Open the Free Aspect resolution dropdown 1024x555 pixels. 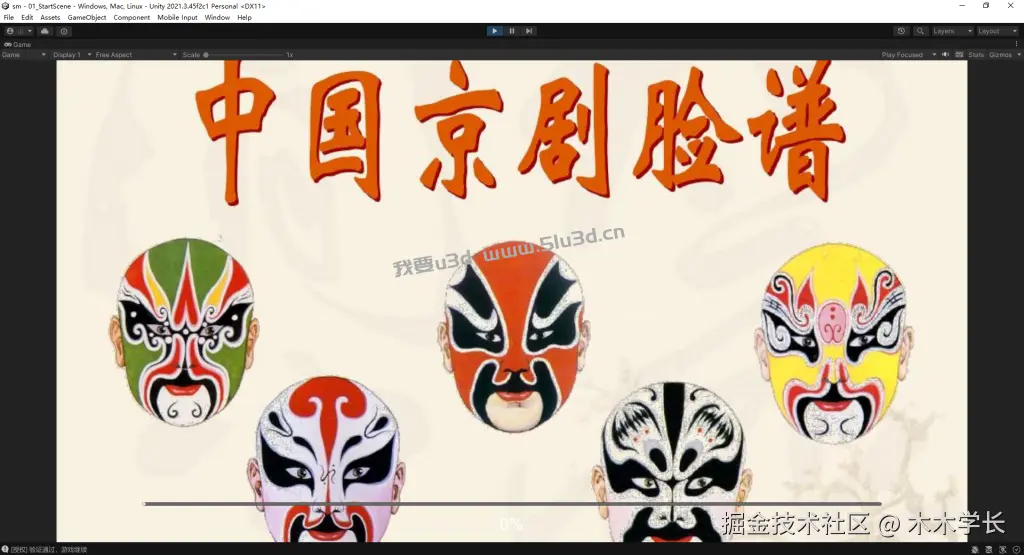(136, 55)
